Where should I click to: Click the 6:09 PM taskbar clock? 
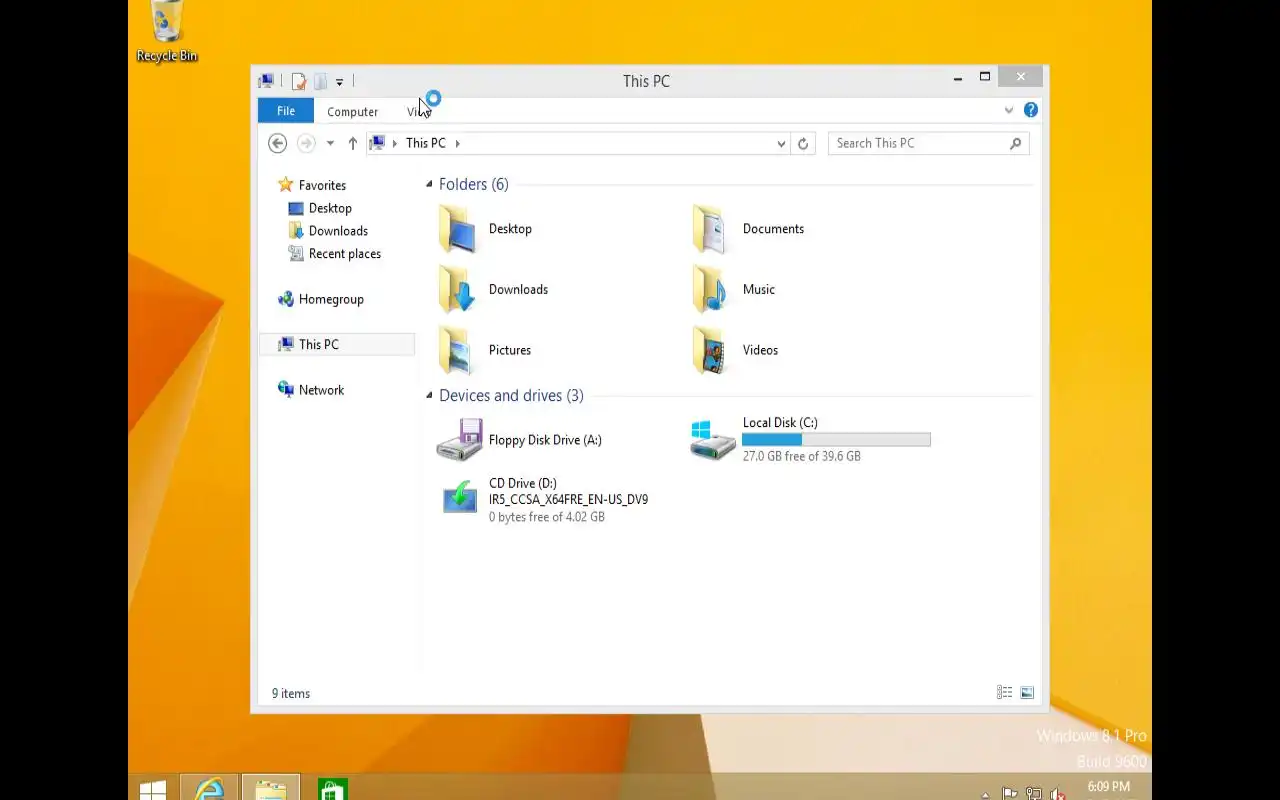tap(1108, 788)
